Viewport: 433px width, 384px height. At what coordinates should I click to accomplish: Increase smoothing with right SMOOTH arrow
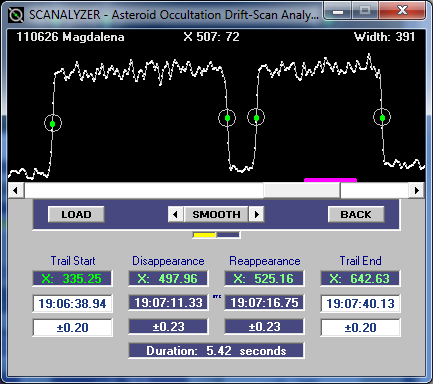(257, 214)
